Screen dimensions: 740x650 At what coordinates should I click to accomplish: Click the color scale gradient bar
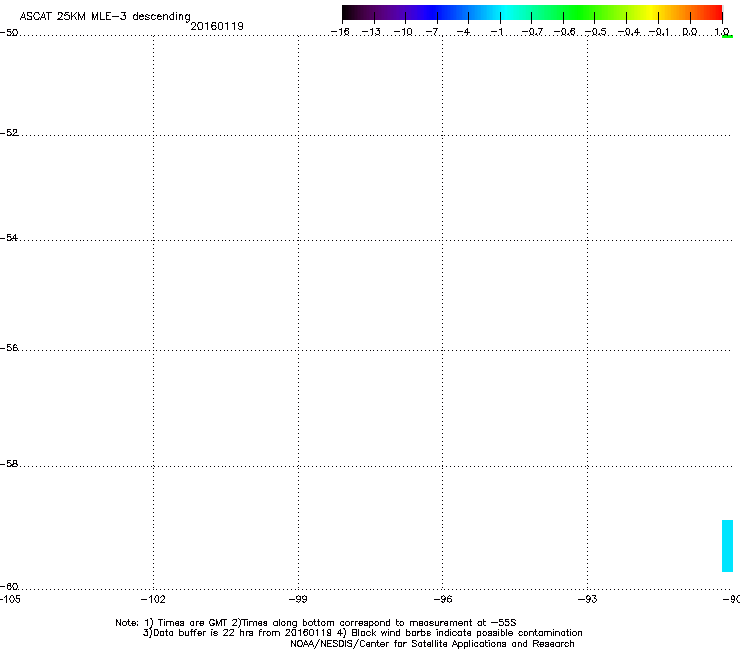click(x=532, y=13)
